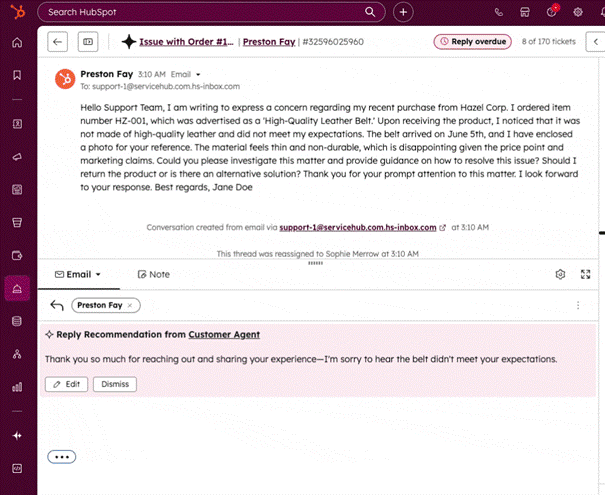Image resolution: width=605 pixels, height=495 pixels.
Task: Click the reply message body area
Action: tap(318, 424)
